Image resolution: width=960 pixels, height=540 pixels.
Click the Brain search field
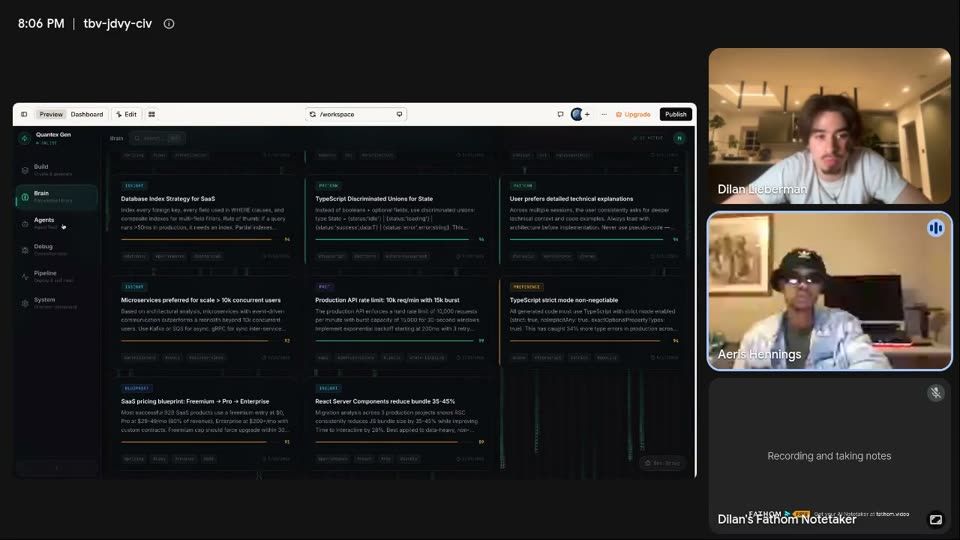[158, 138]
